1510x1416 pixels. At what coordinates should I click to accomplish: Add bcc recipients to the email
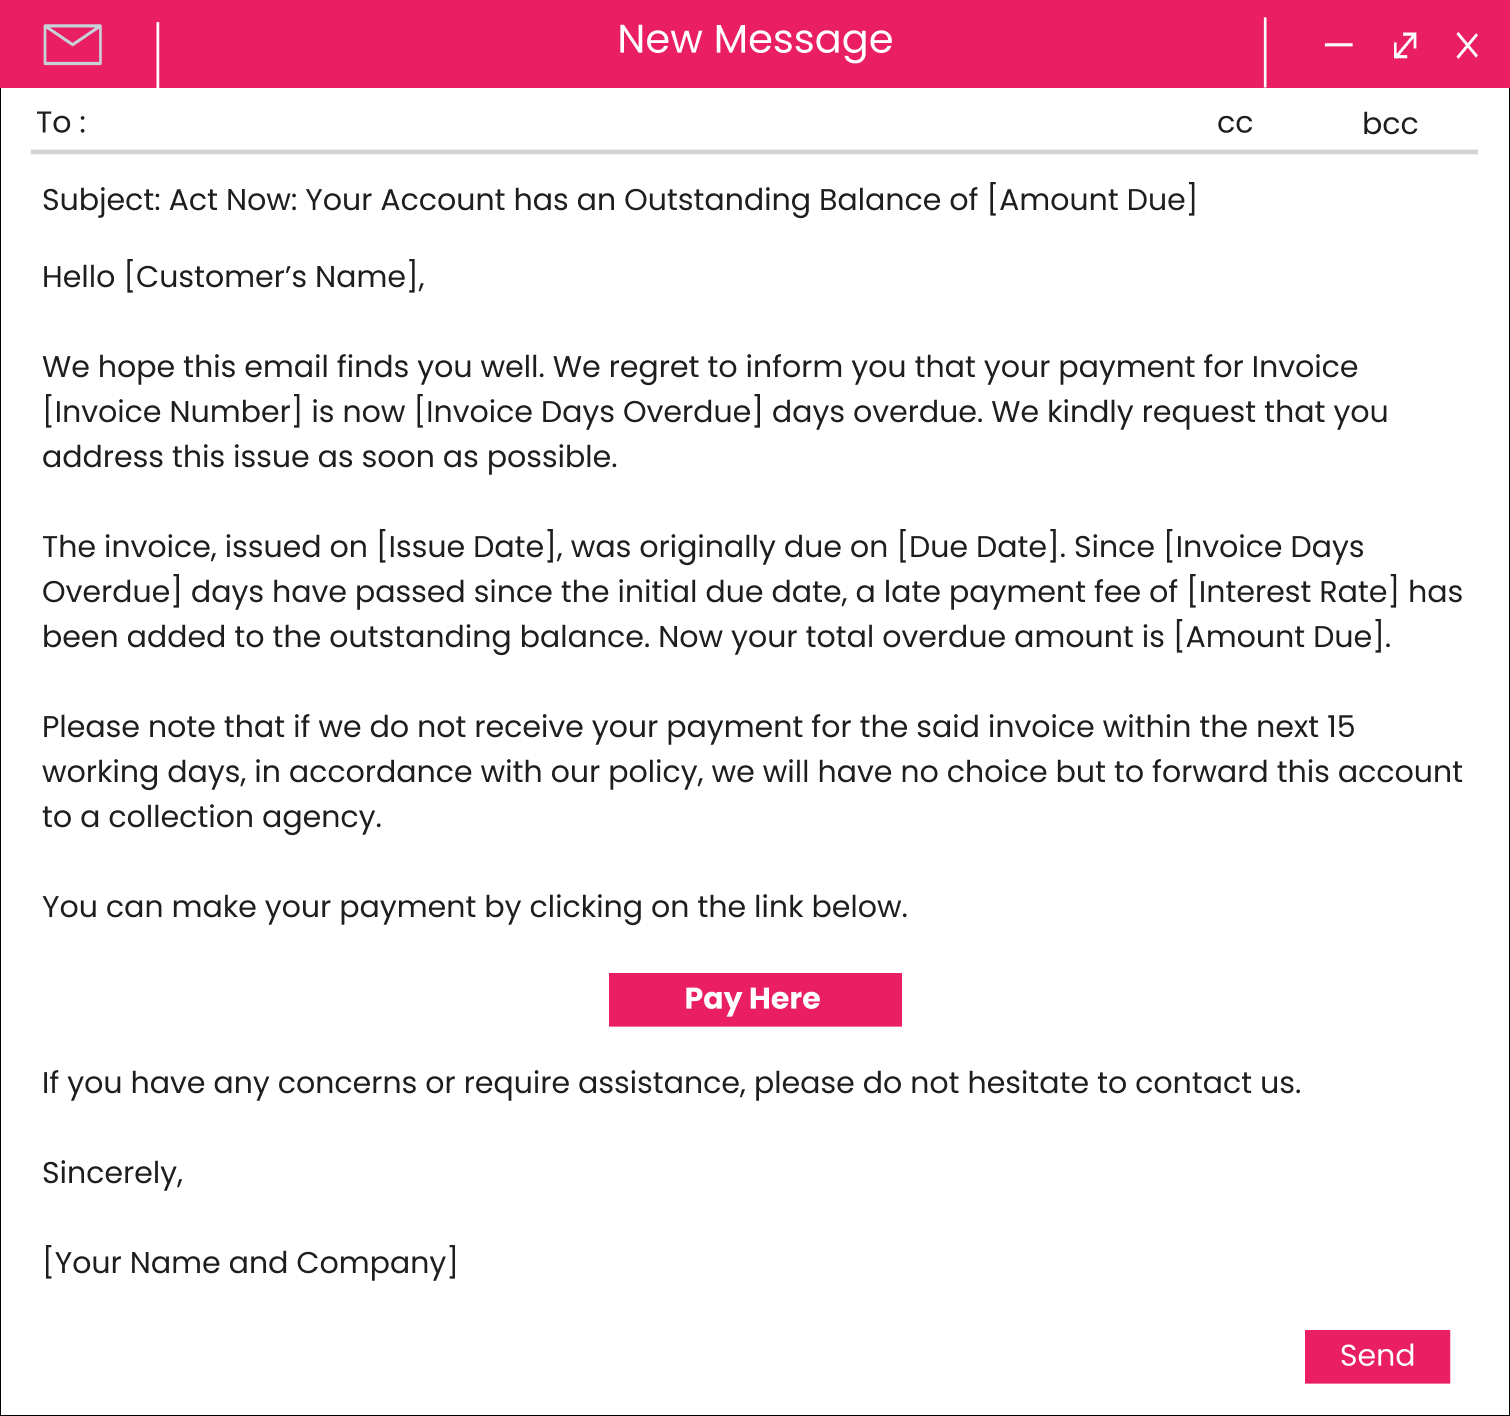point(1389,123)
